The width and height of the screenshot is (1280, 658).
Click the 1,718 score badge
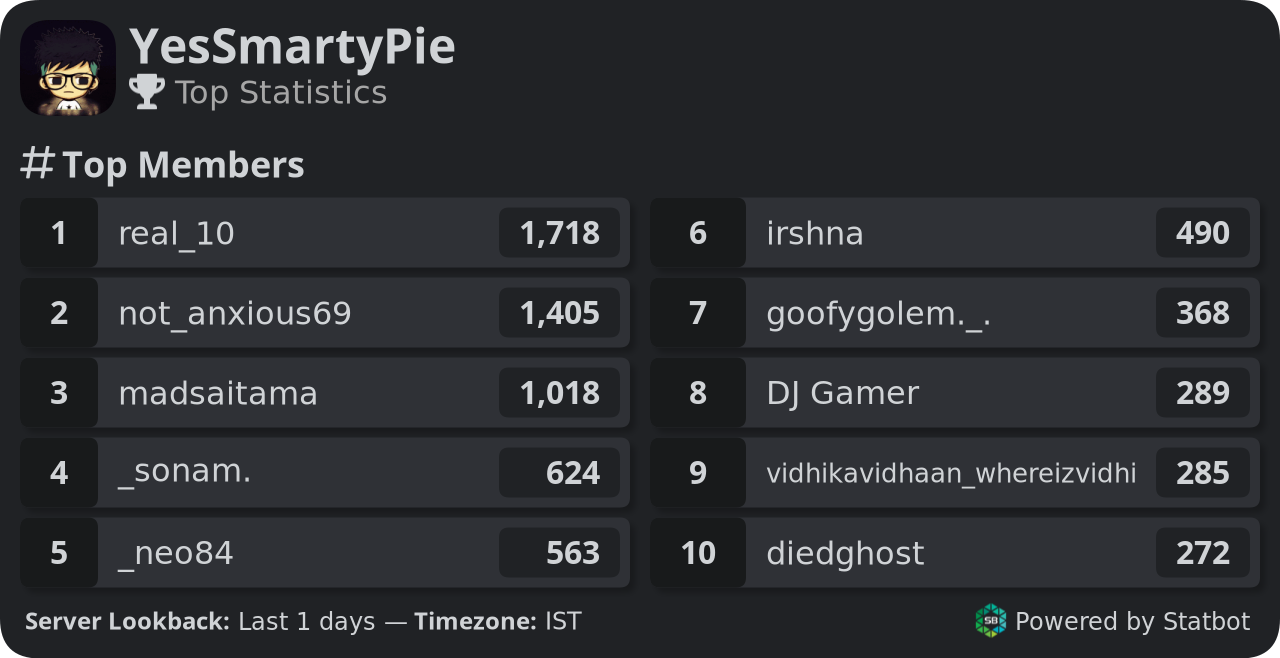tap(559, 233)
